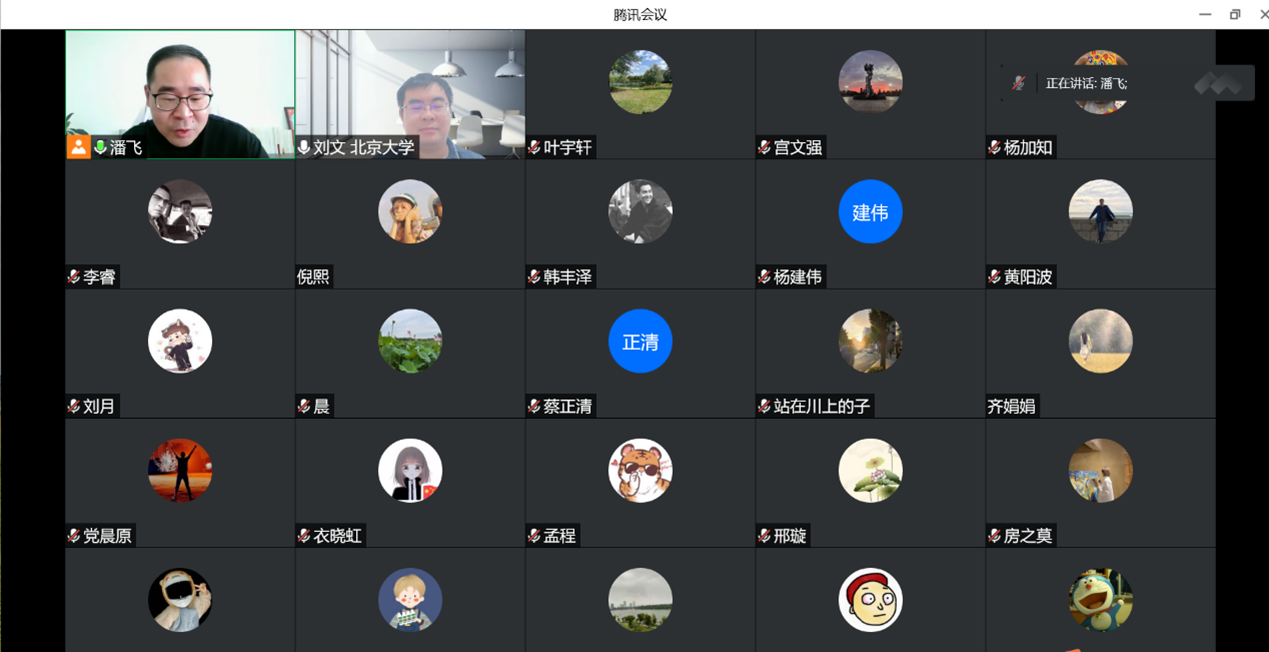Click the green active microphone icon for 潘飞
This screenshot has height=652, width=1269.
click(x=100, y=147)
